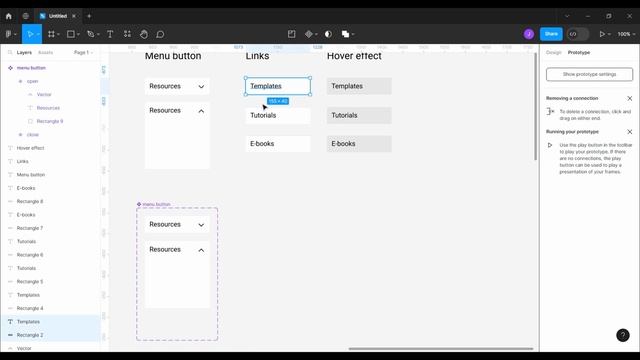640x360 pixels.
Task: Switch to the Assets tab
Action: [x=45, y=53]
